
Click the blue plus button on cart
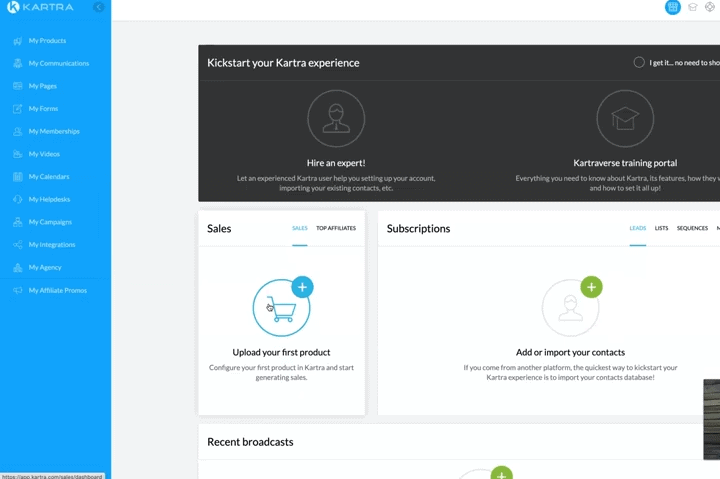(302, 287)
